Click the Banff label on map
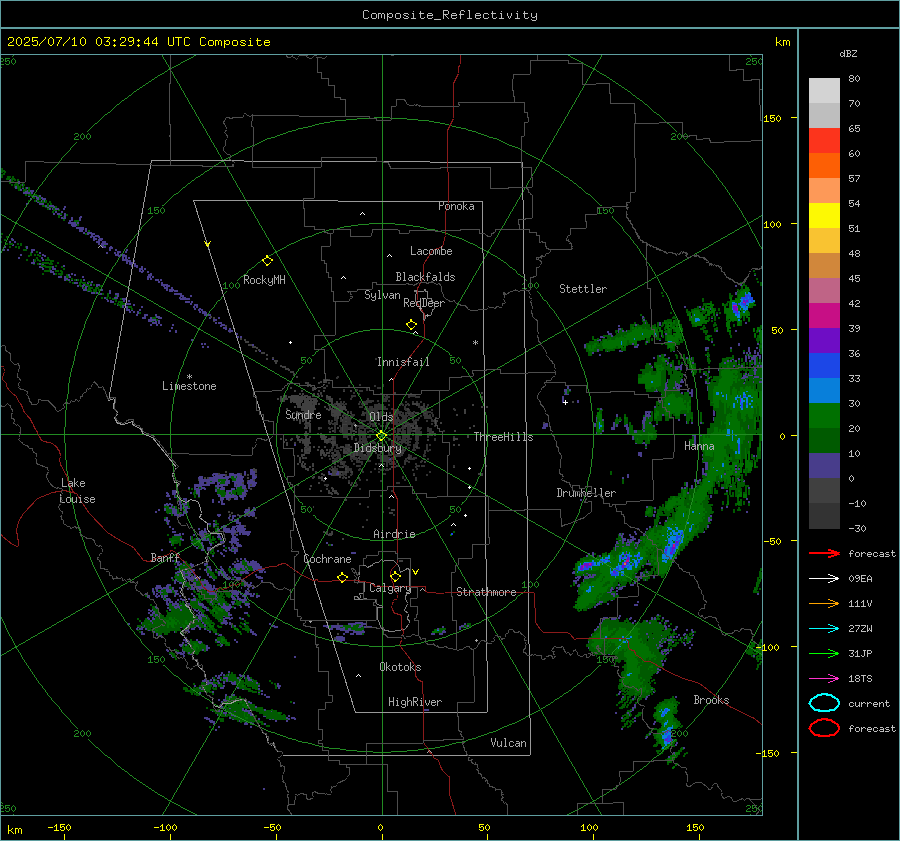Screen dimensions: 900x841 coord(165,557)
